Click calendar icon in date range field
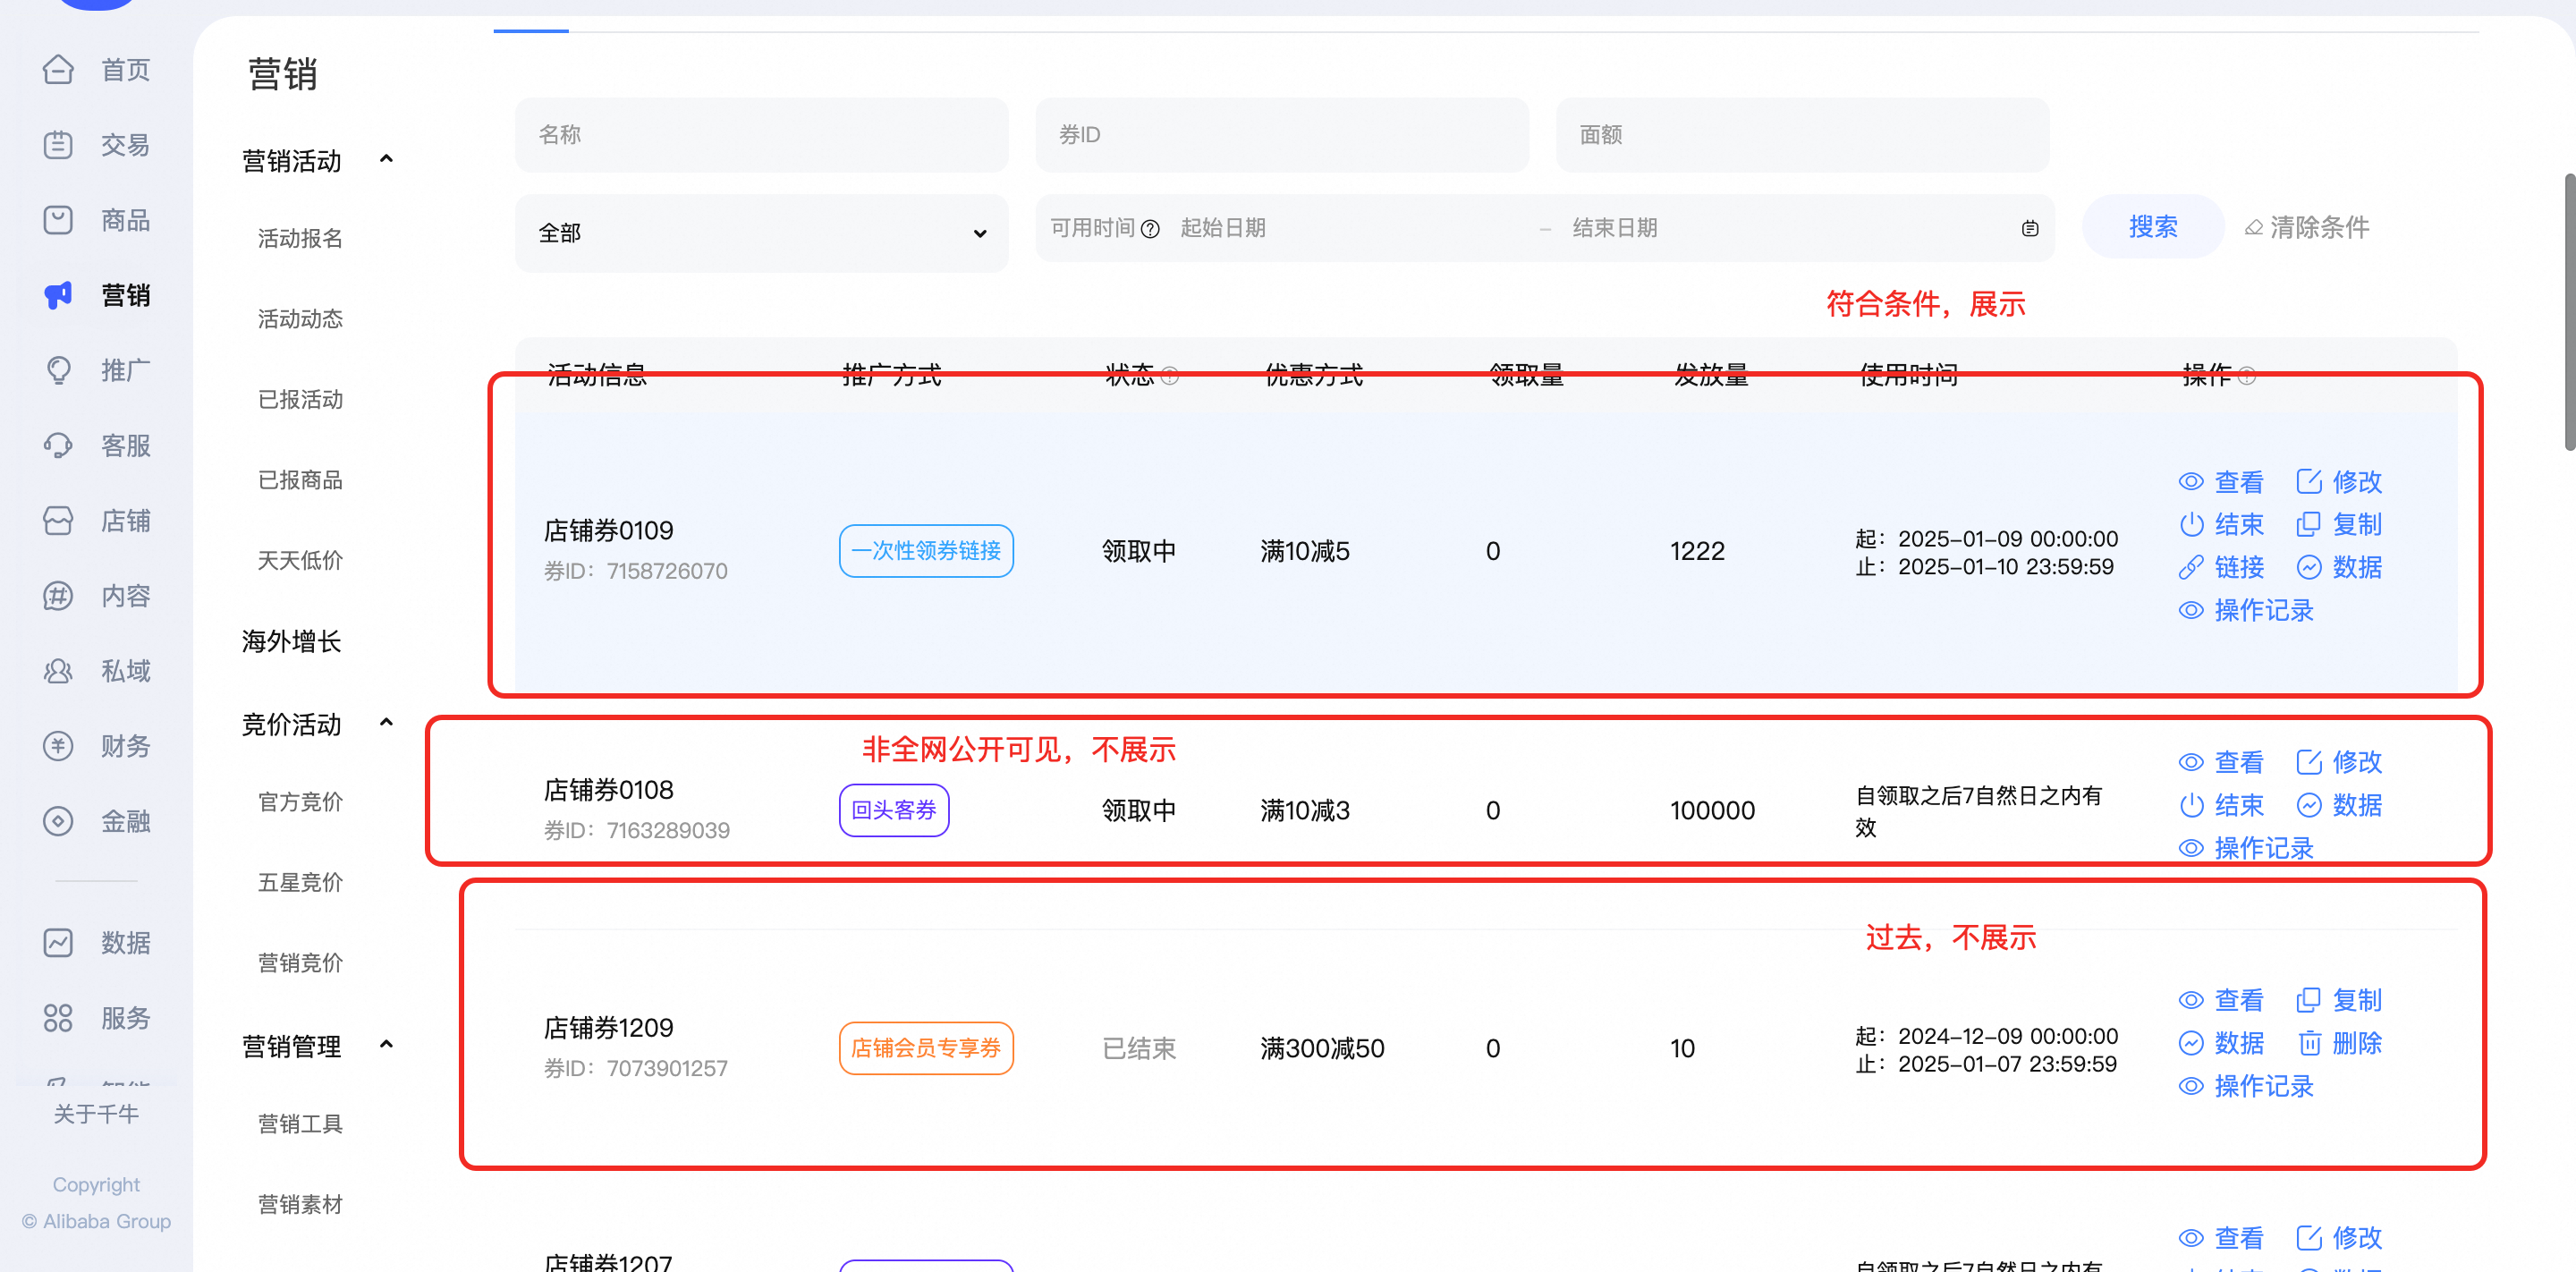Viewport: 2576px width, 1272px height. coord(2030,229)
